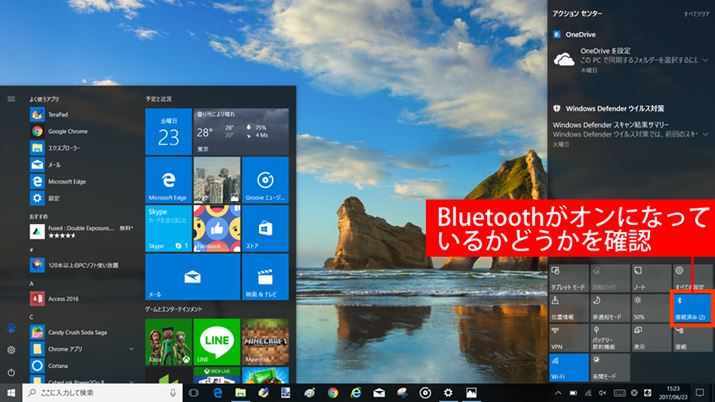
Task: Select Access 2016 in the app list
Action: pyautogui.click(x=65, y=297)
